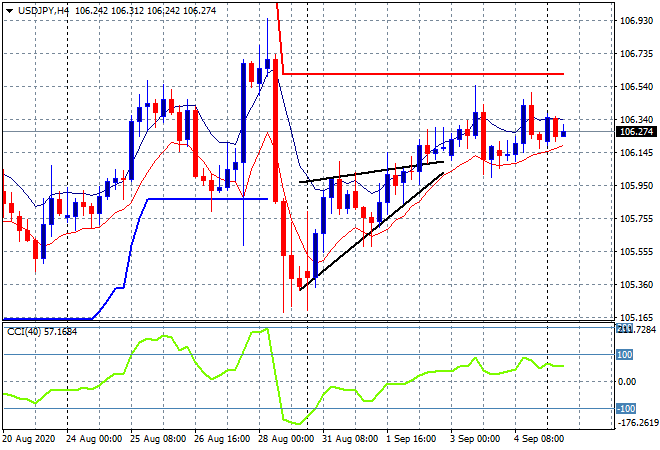The width and height of the screenshot is (660, 450).
Task: Select the lower black rising trendline
Action: tap(371, 232)
